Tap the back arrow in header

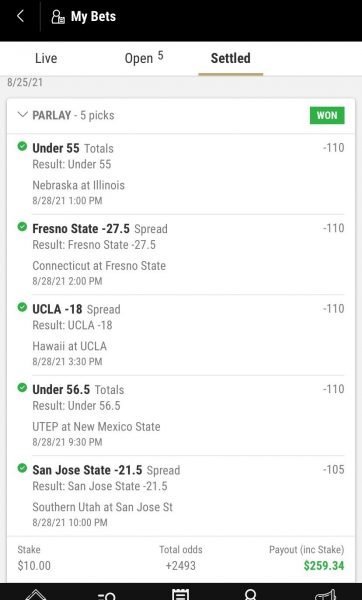click(x=20, y=16)
